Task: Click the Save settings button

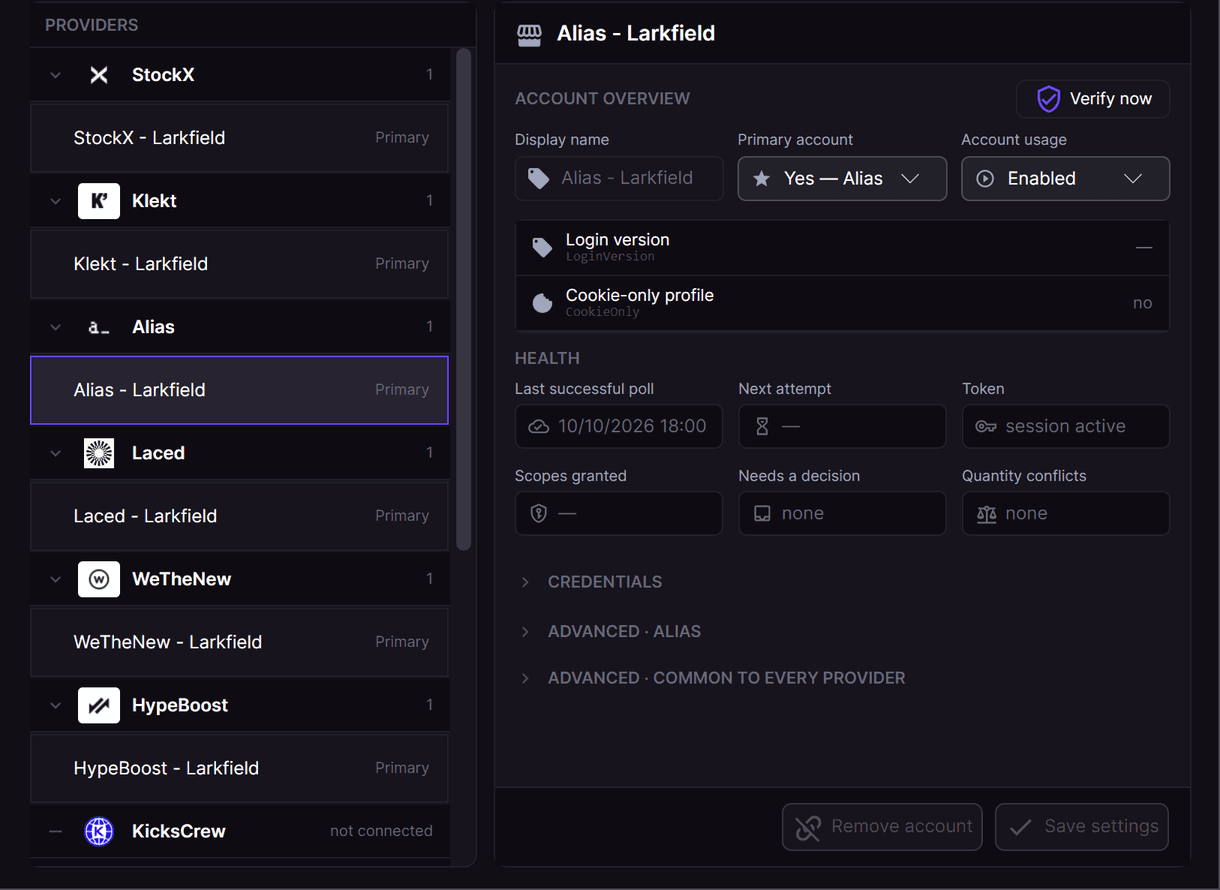Action: (x=1082, y=827)
